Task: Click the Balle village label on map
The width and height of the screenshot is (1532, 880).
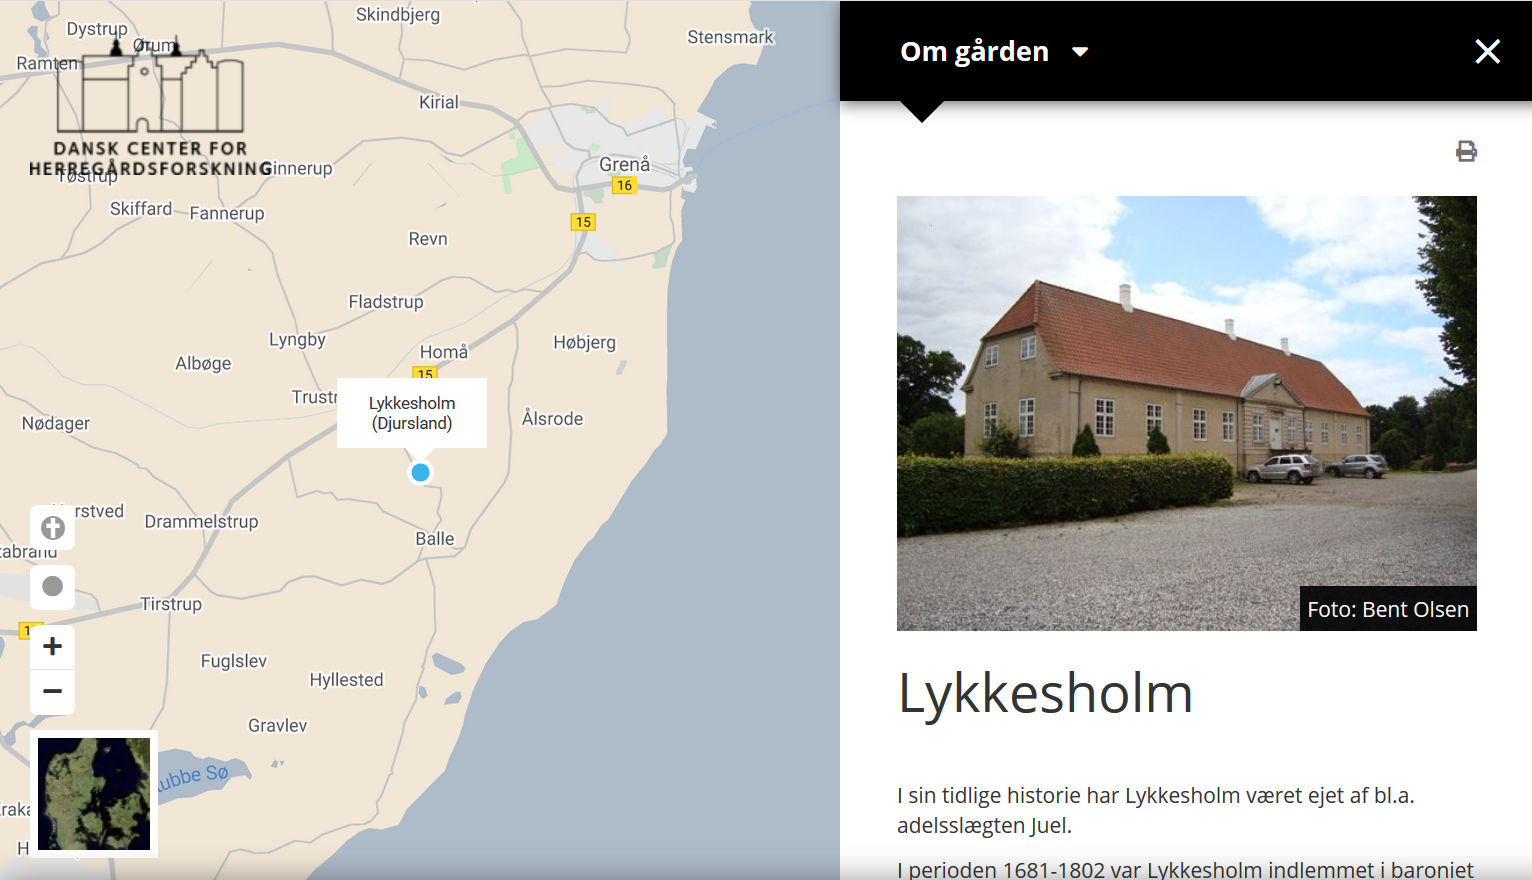Action: (435, 539)
